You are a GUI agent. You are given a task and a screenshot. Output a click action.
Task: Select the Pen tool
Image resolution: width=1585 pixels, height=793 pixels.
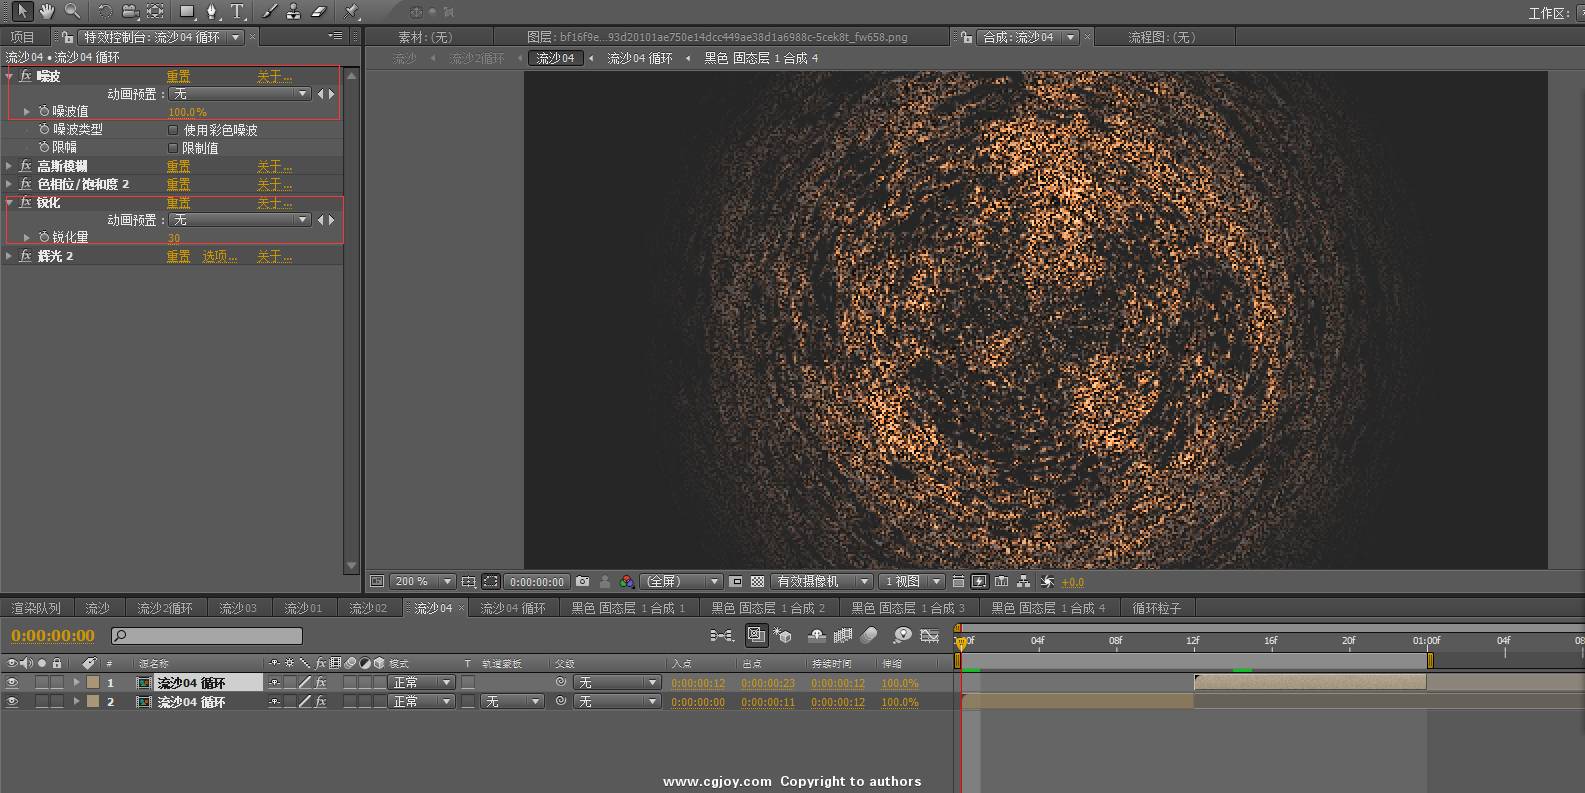coord(212,11)
